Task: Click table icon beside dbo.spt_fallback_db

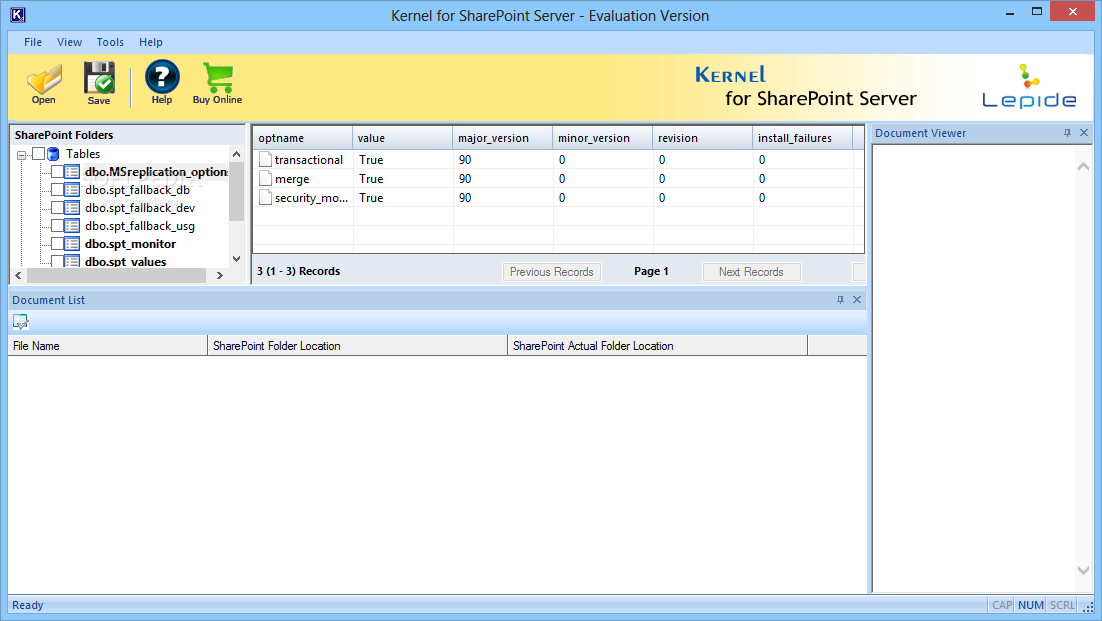Action: coord(72,190)
